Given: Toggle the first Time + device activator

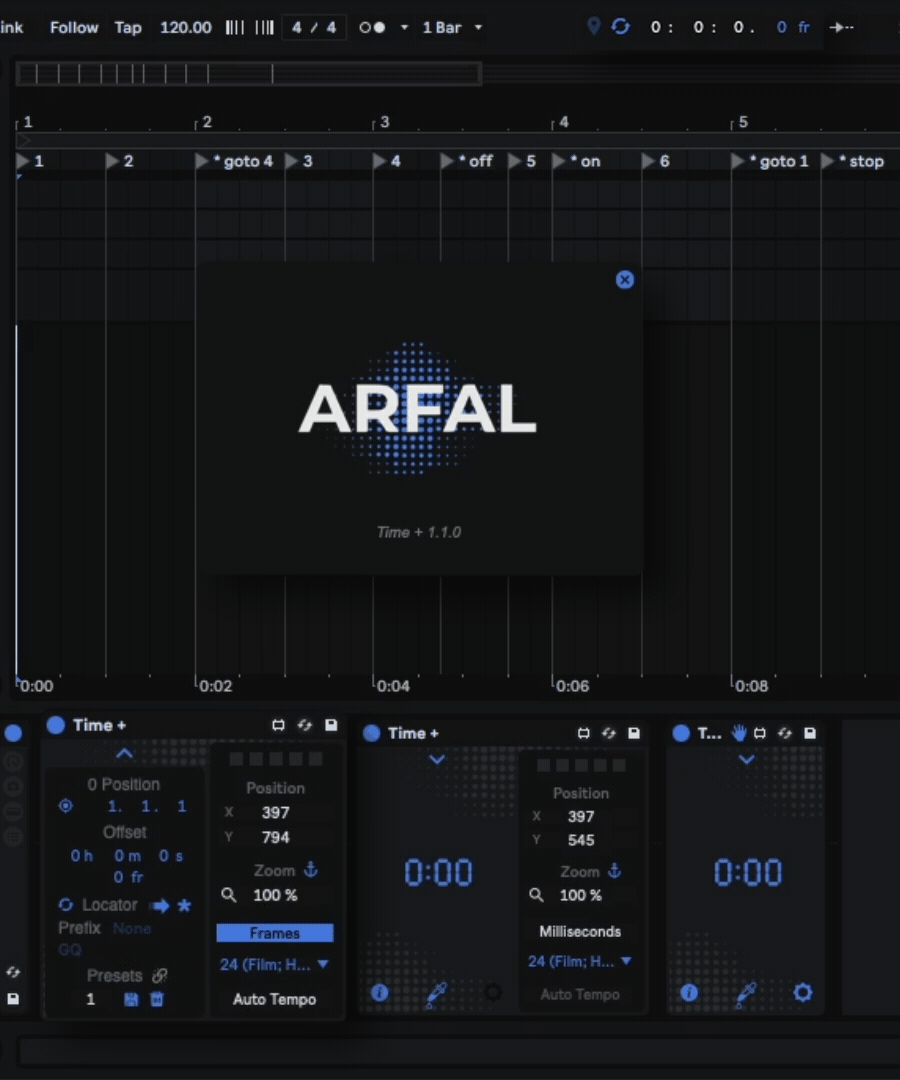Looking at the screenshot, I should [56, 725].
